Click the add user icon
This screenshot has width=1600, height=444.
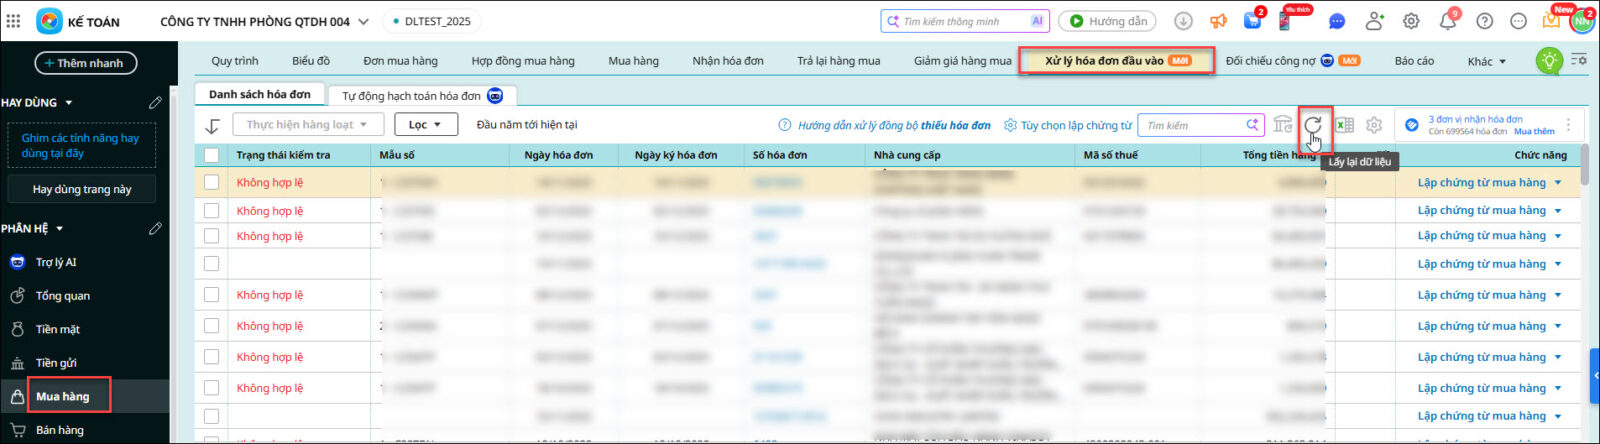point(1375,21)
